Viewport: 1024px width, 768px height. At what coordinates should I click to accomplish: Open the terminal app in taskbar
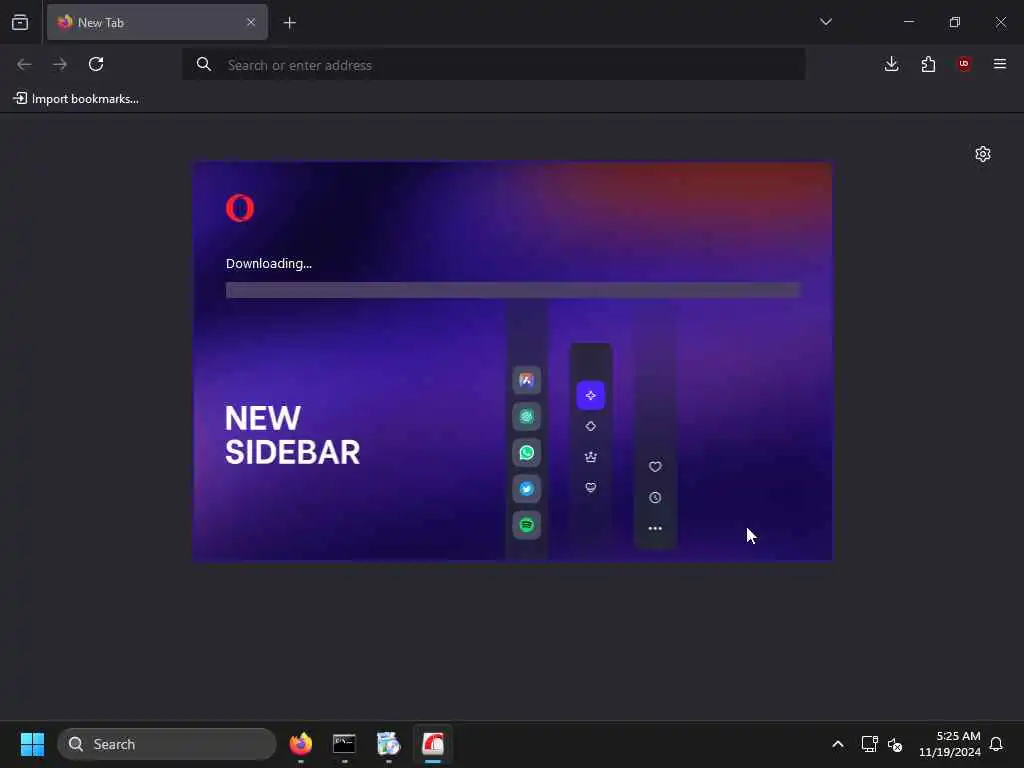point(344,744)
